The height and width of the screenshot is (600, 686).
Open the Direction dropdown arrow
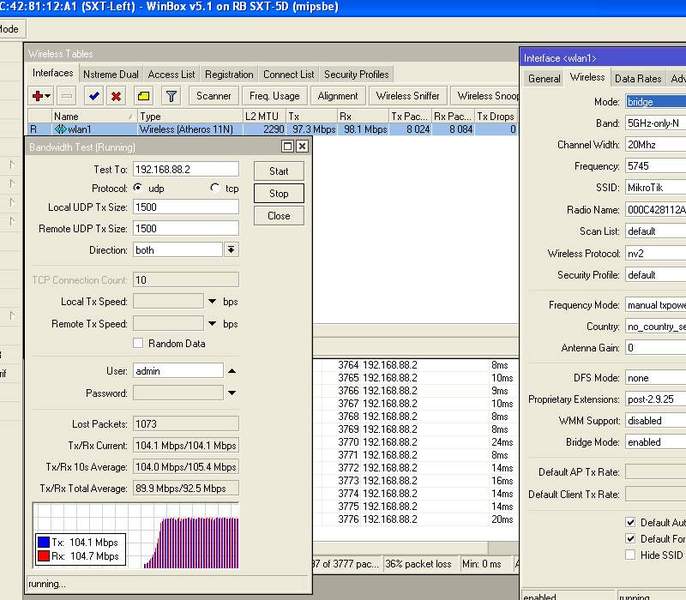pyautogui.click(x=231, y=250)
